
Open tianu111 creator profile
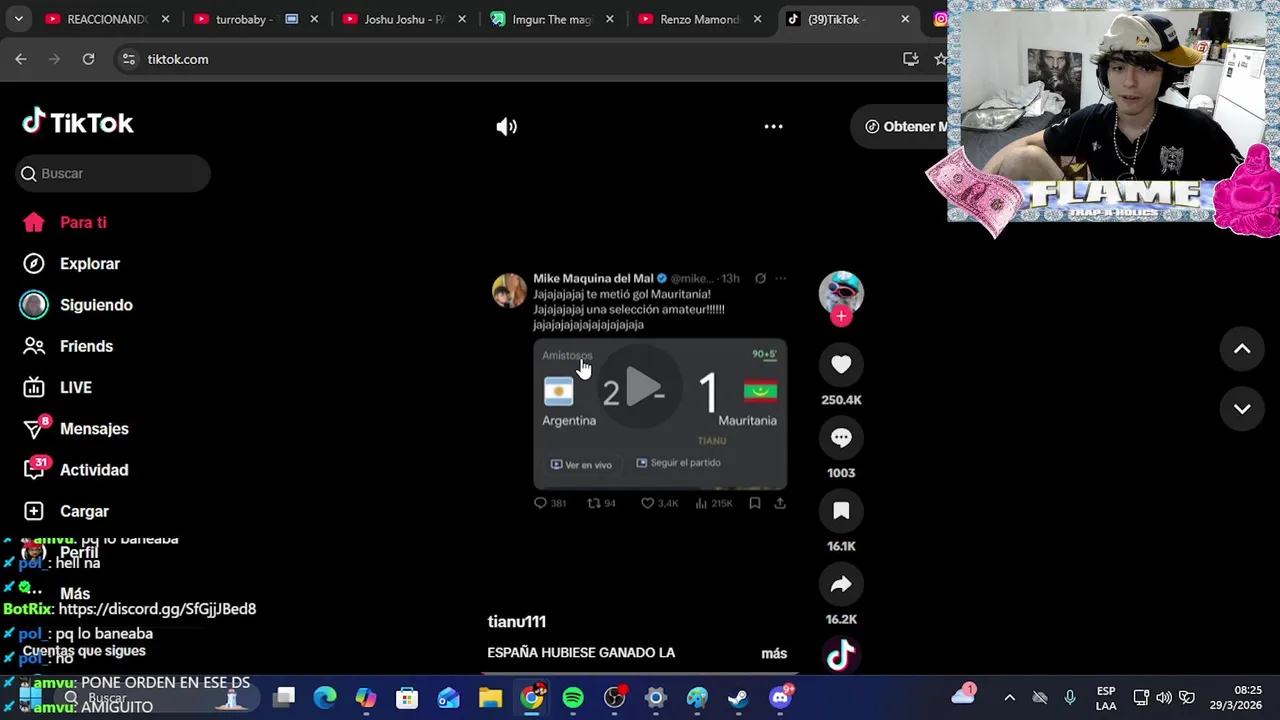[x=516, y=621]
